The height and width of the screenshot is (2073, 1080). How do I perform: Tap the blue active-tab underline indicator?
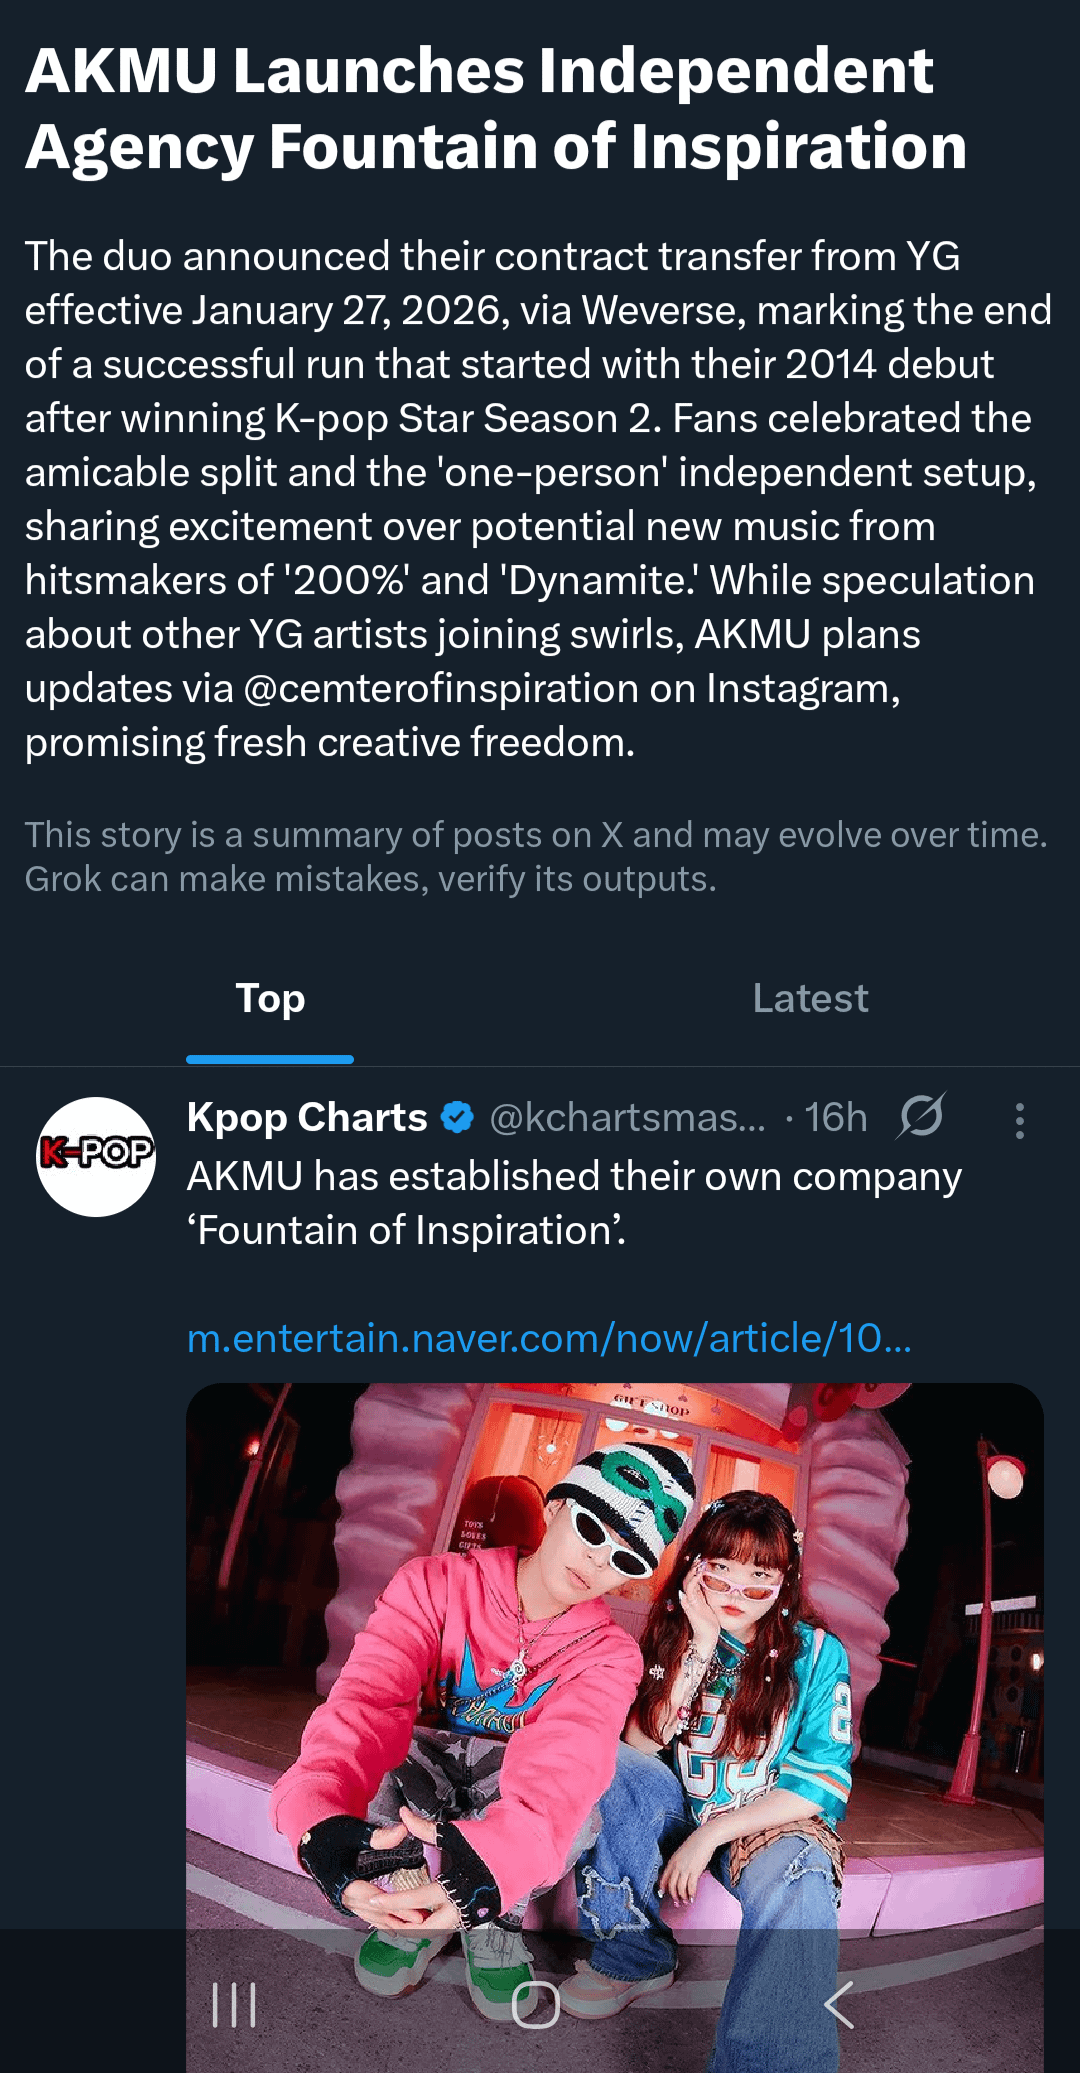(270, 1059)
